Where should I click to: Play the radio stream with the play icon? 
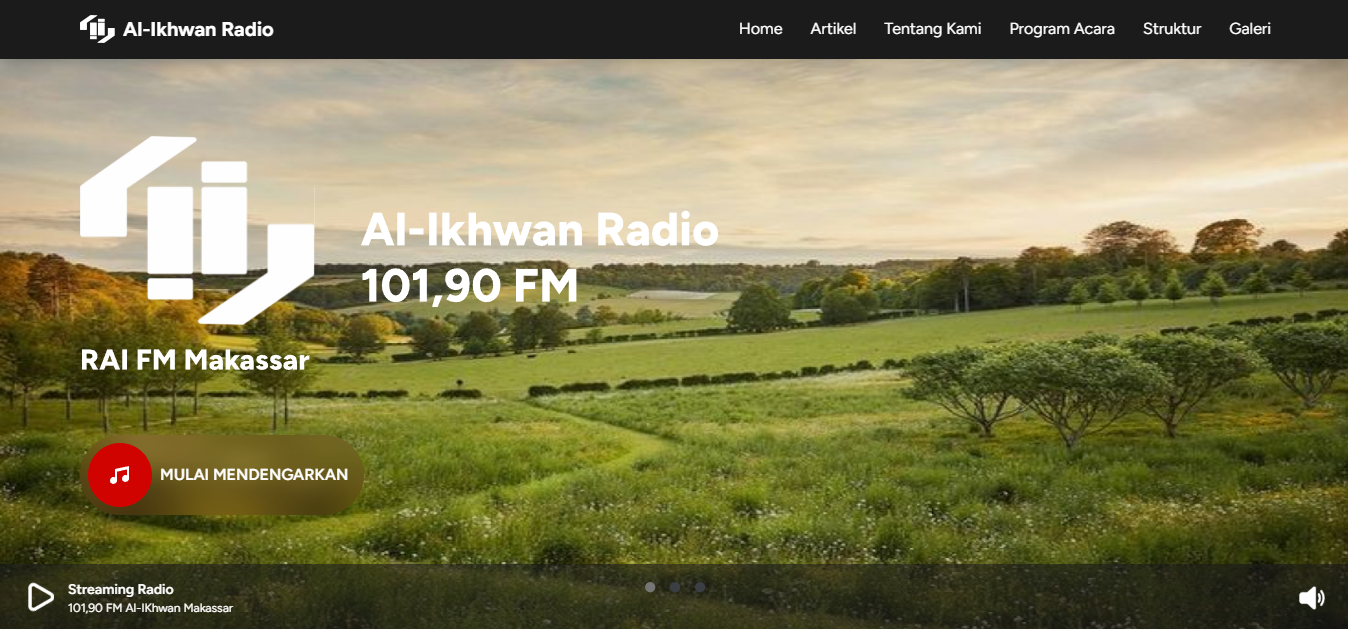(x=40, y=597)
